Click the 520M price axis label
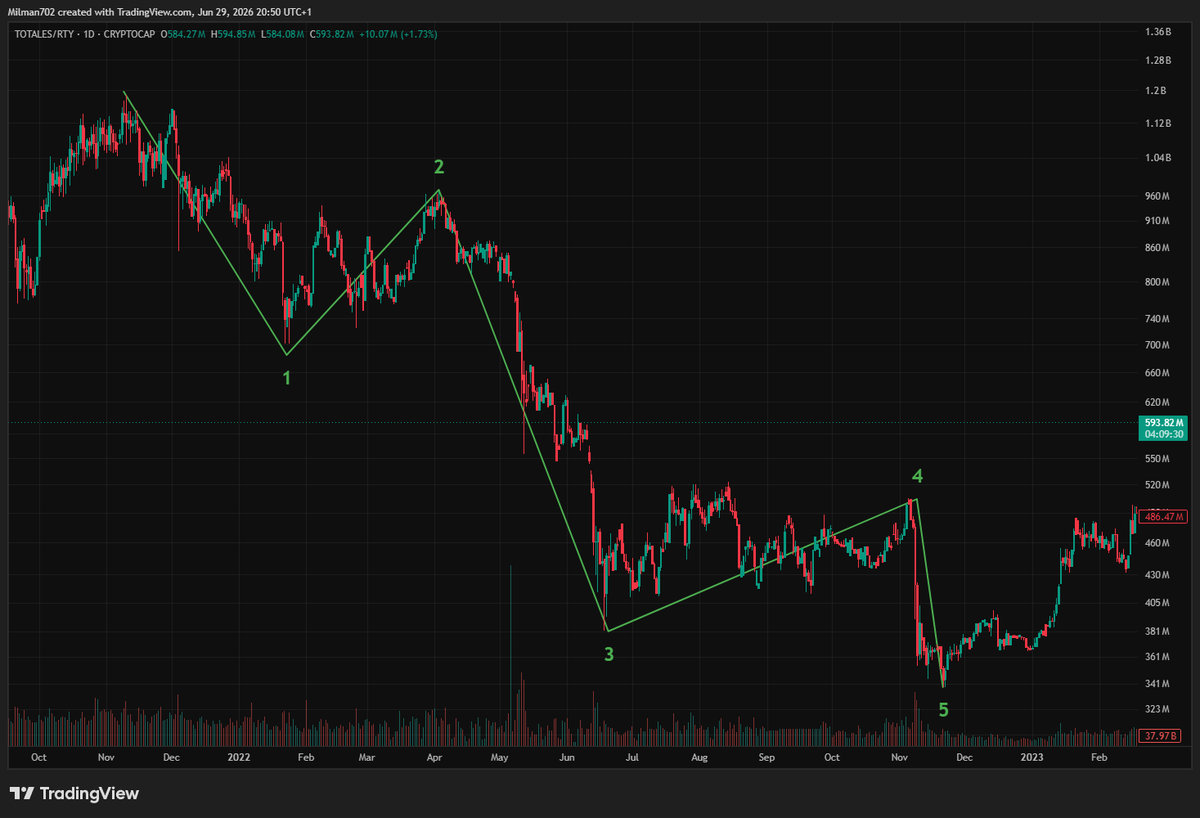This screenshot has width=1200, height=818. click(1158, 485)
